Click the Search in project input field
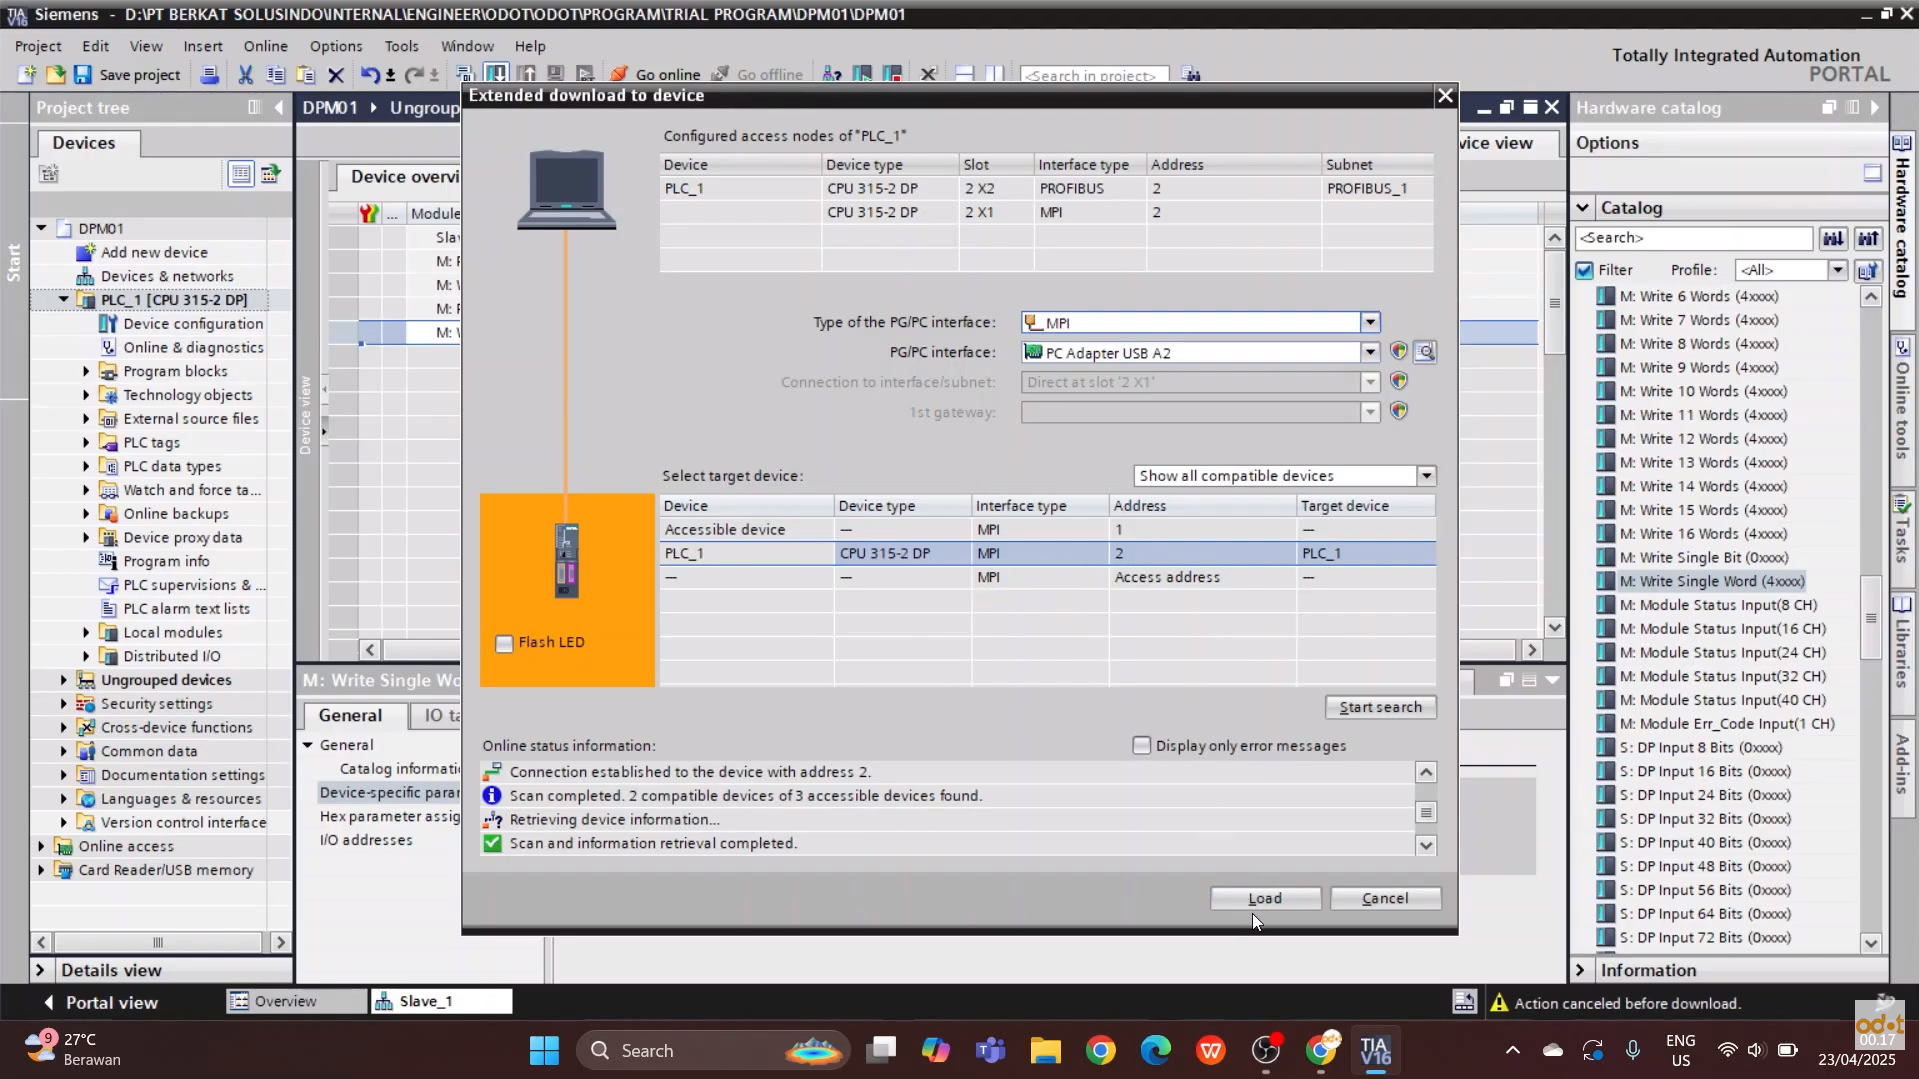This screenshot has width=1919, height=1079. pos(1094,75)
